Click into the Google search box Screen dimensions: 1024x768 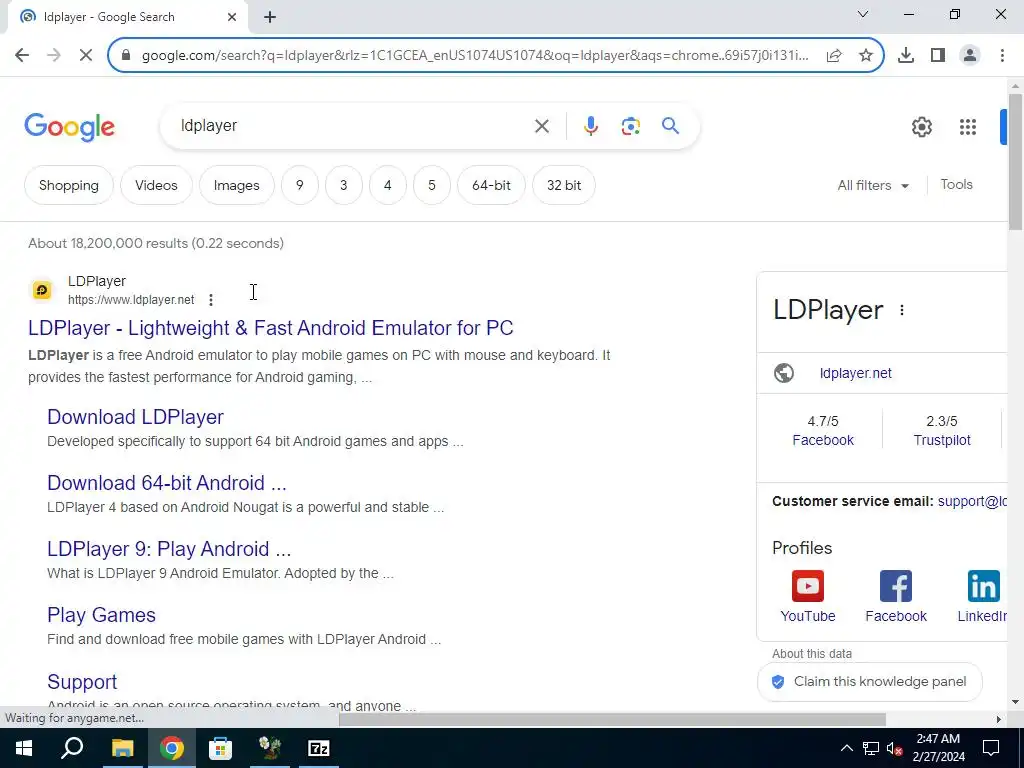click(x=353, y=126)
